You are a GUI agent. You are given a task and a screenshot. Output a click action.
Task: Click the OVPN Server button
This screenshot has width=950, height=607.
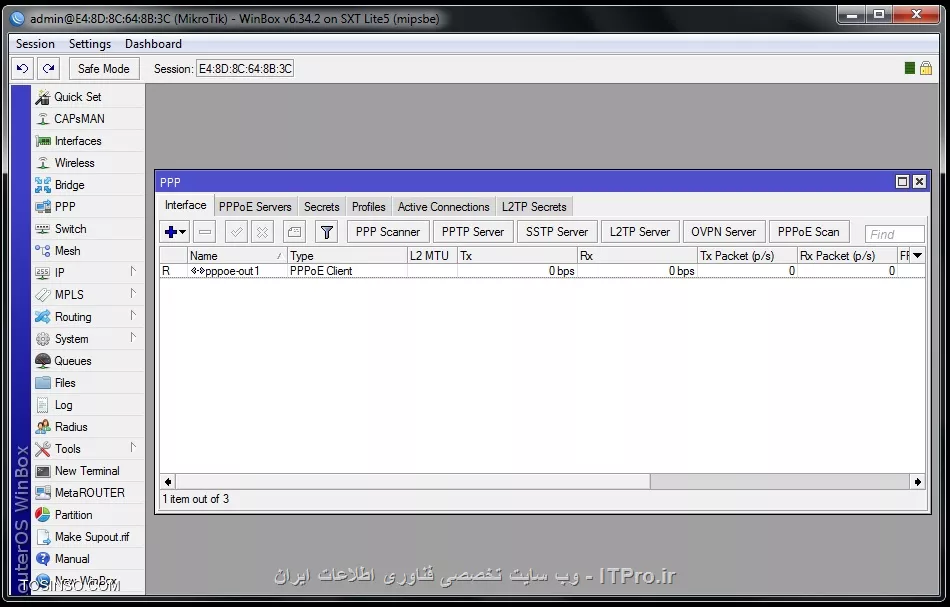723,231
